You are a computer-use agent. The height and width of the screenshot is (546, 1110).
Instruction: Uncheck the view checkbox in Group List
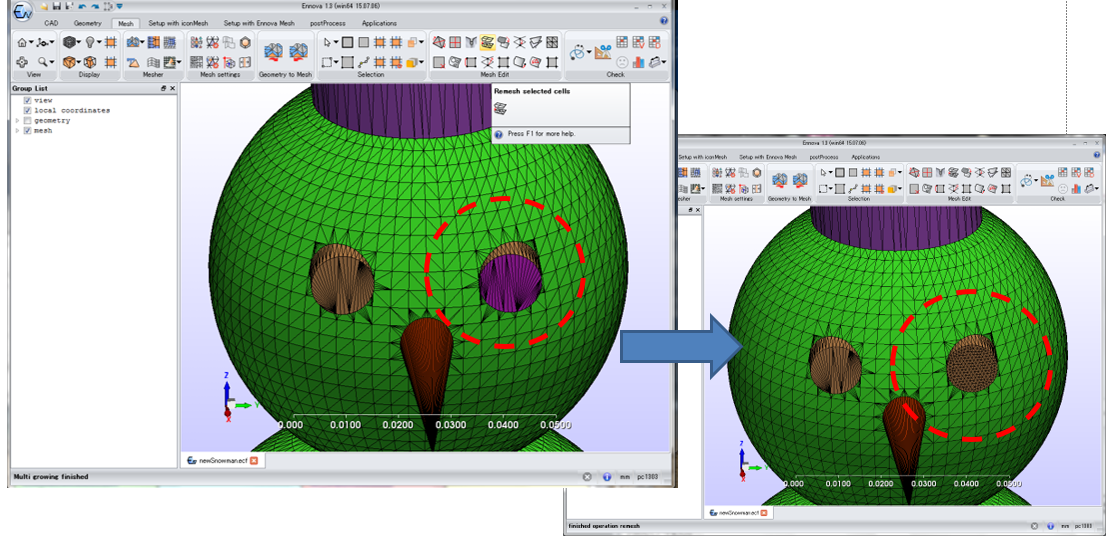28,100
